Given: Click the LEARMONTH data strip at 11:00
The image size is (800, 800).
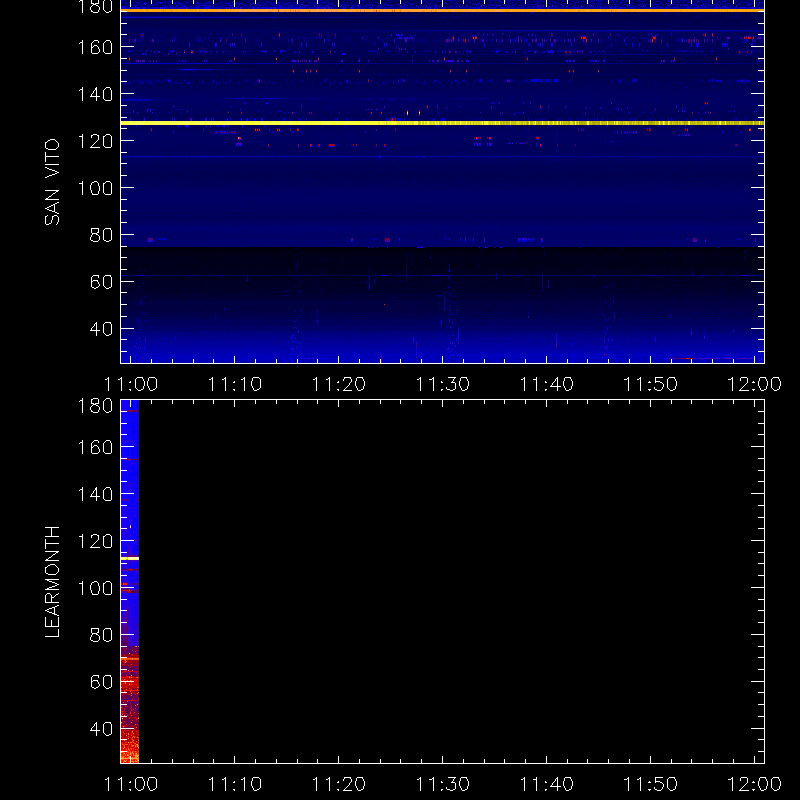Looking at the screenshot, I should tap(130, 581).
